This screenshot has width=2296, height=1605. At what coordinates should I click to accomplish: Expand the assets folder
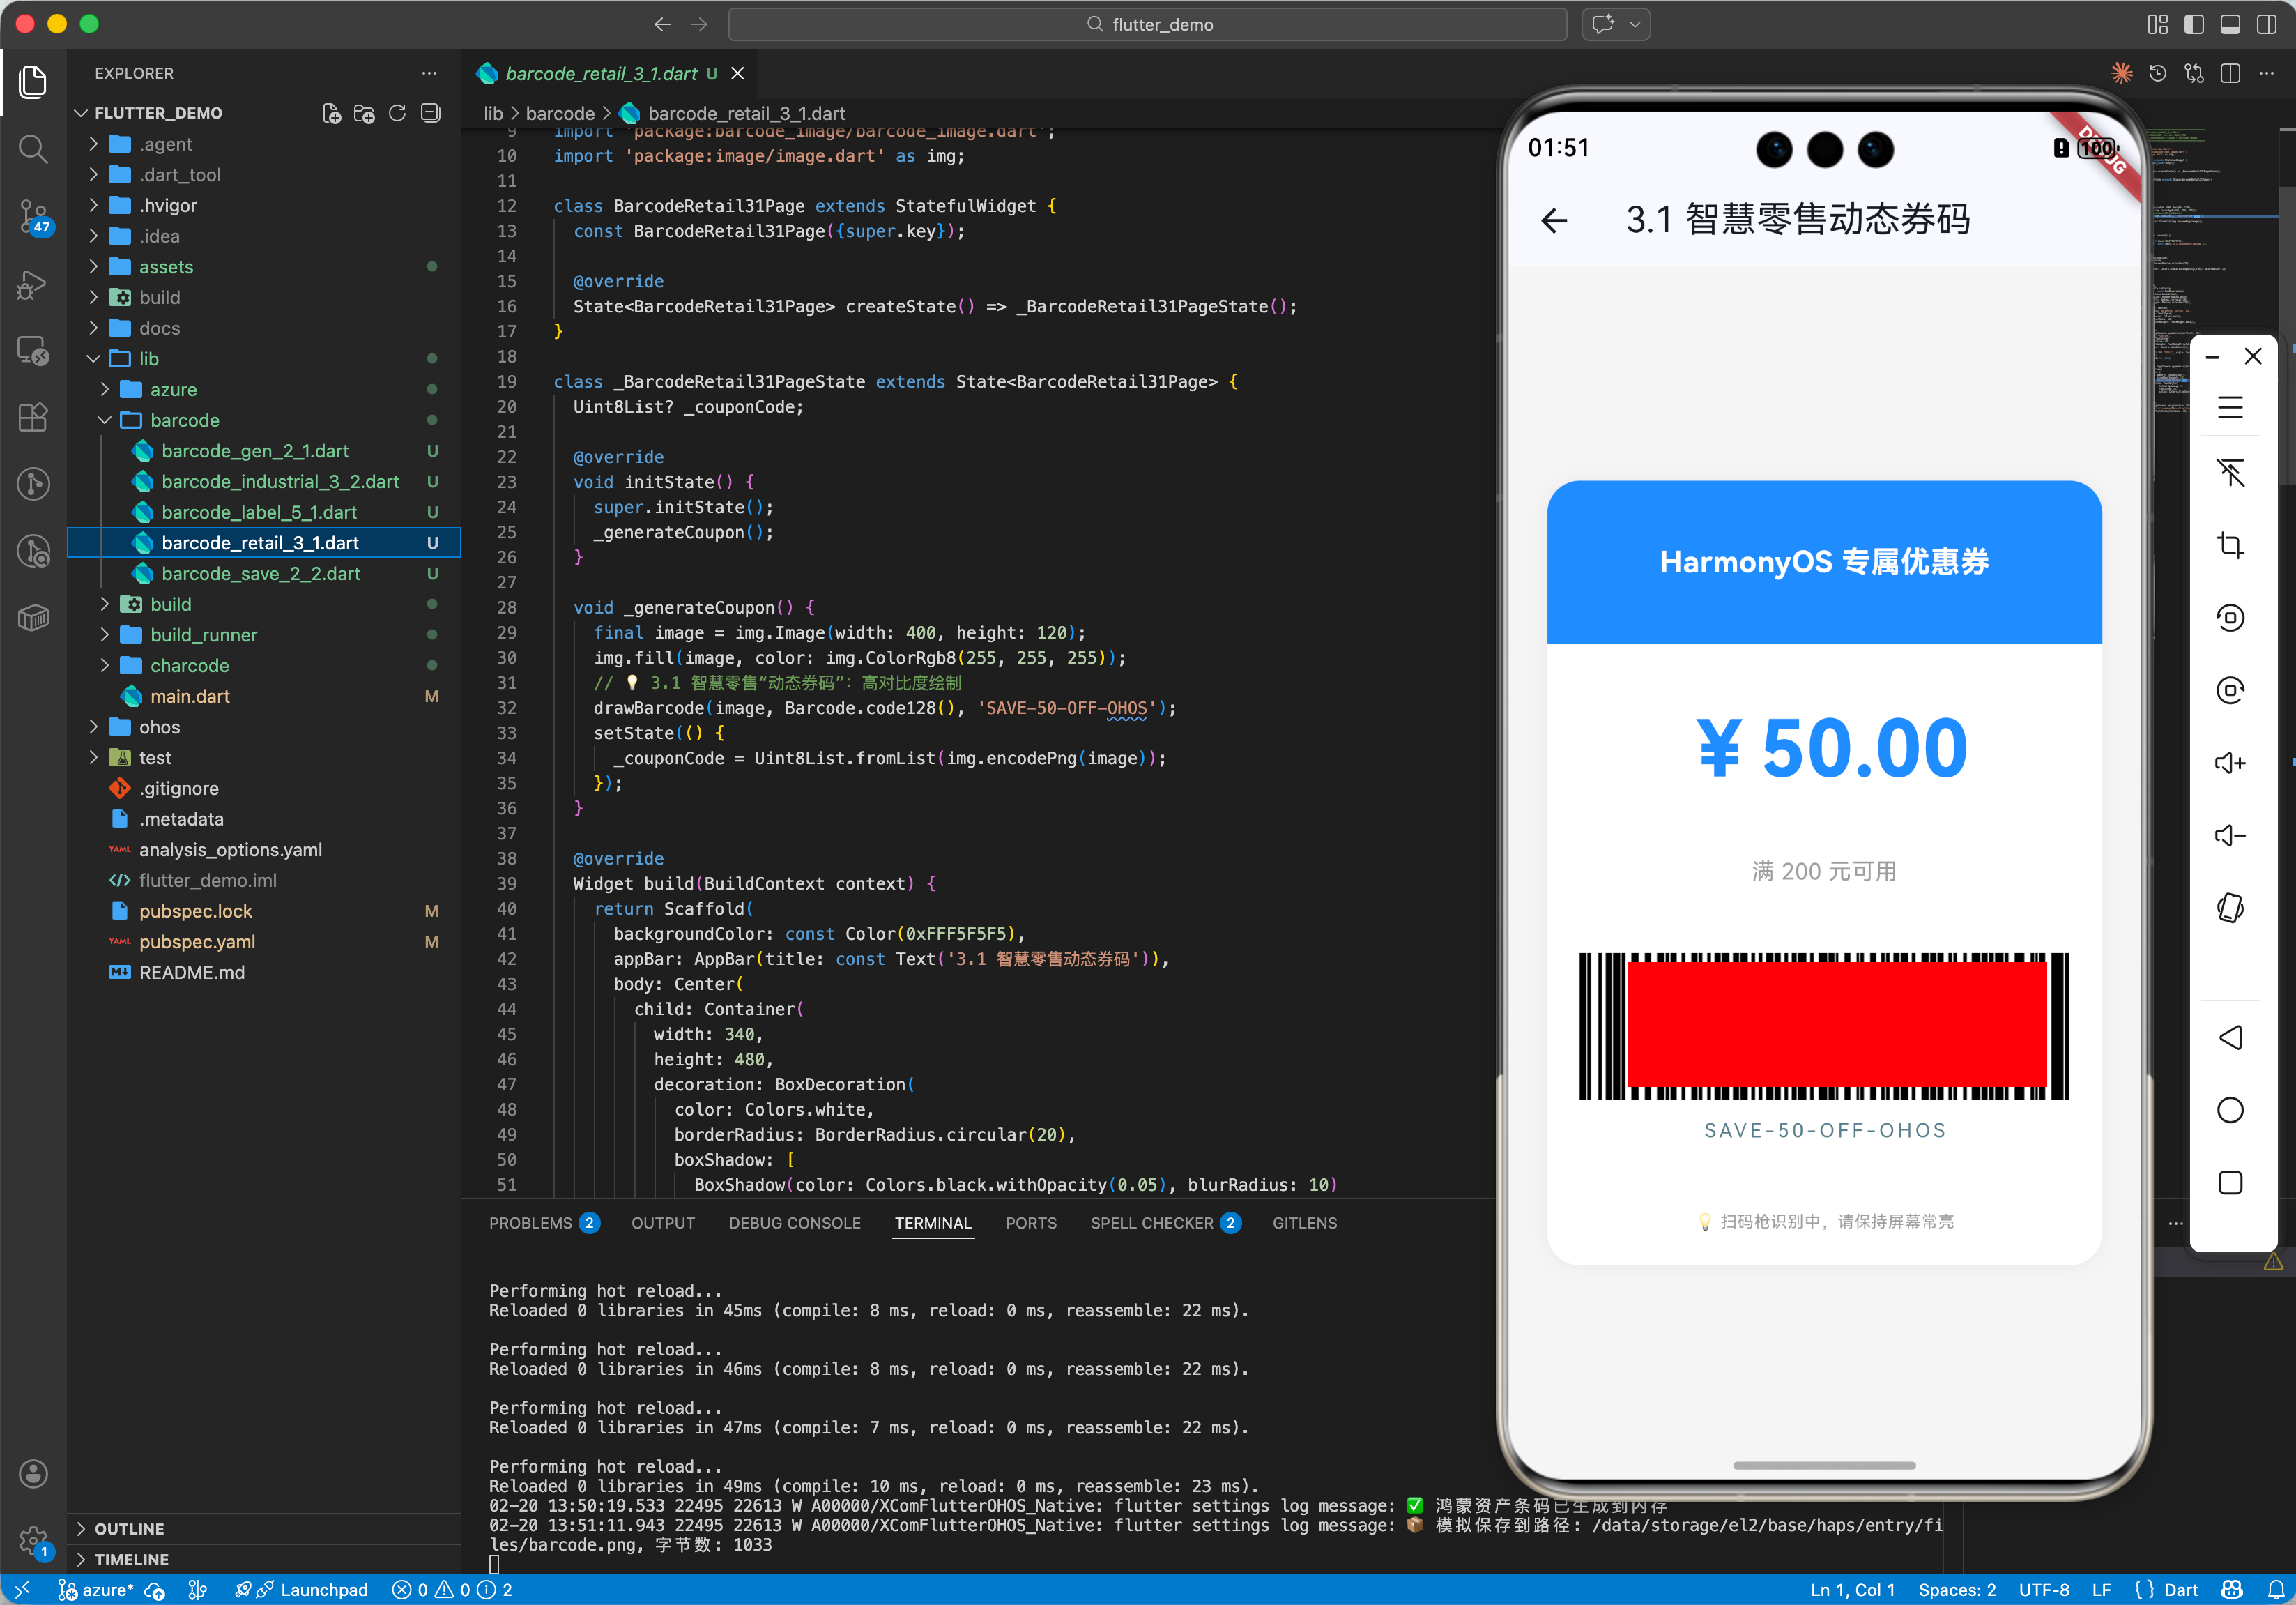point(165,267)
